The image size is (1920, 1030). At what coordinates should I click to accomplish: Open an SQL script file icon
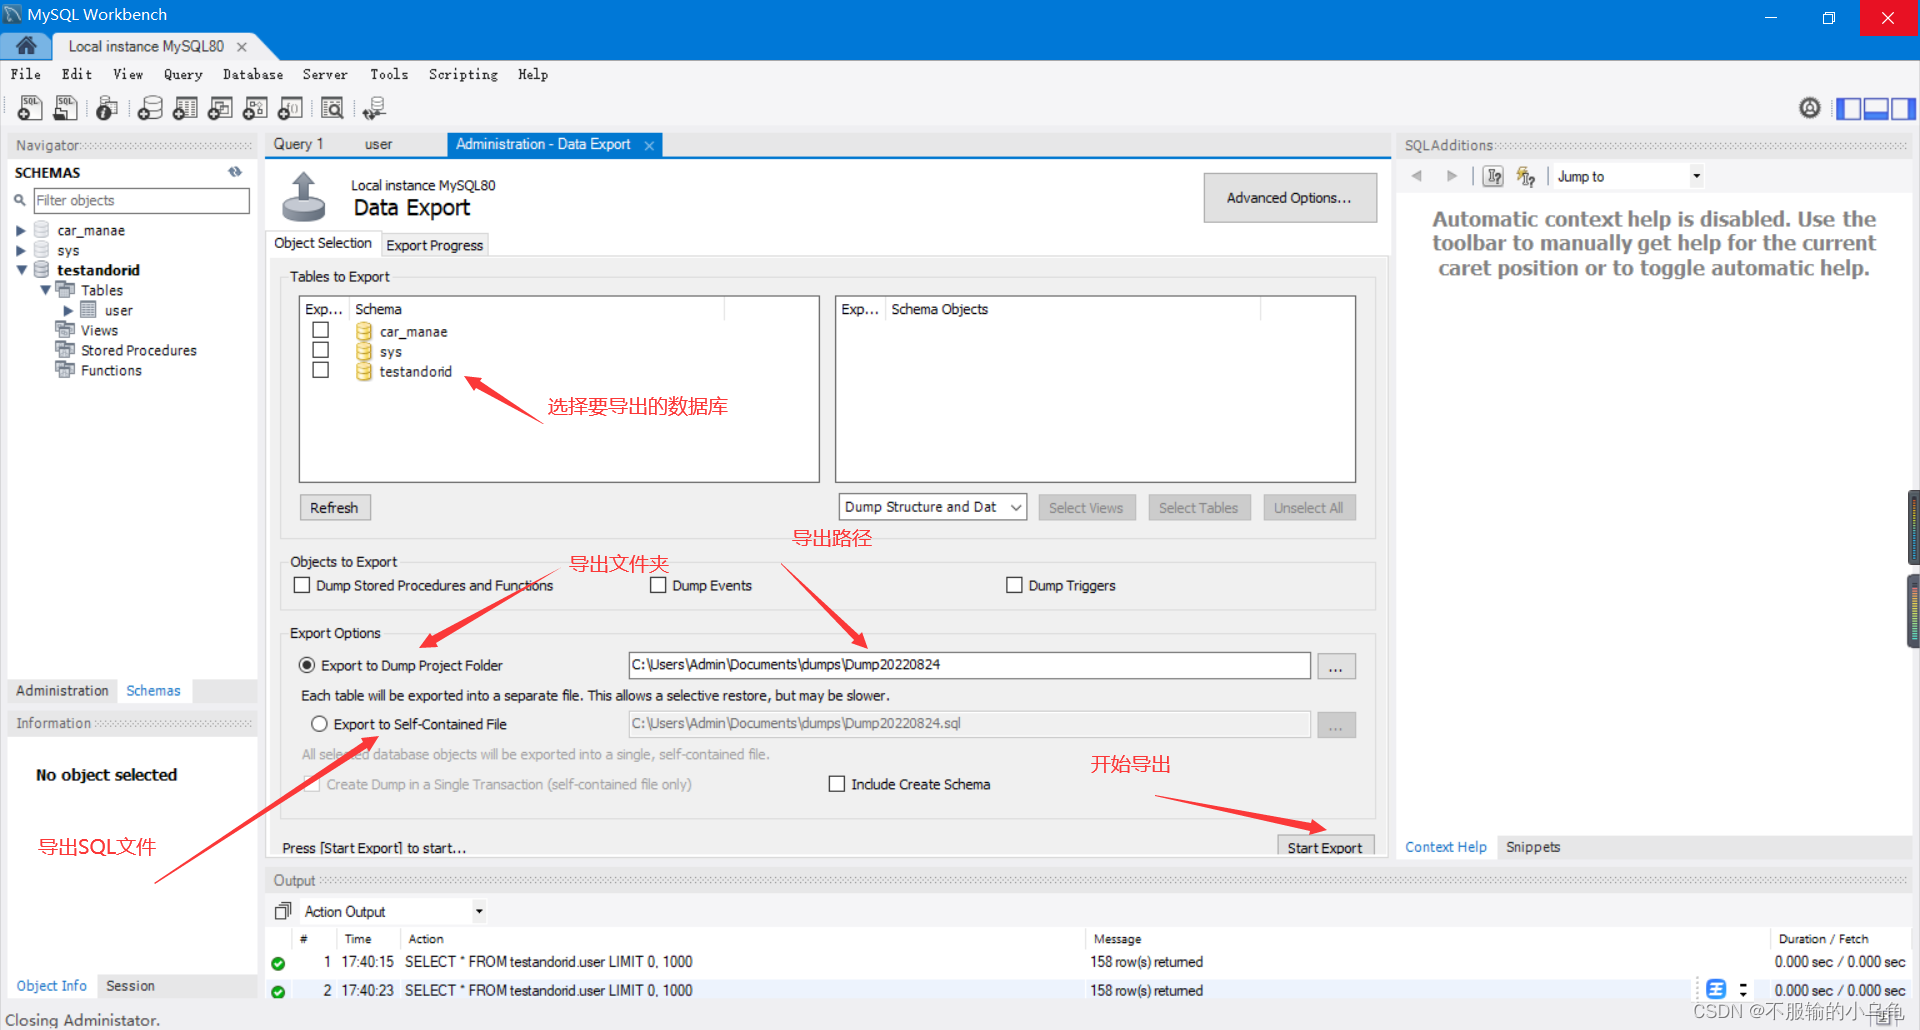[66, 107]
